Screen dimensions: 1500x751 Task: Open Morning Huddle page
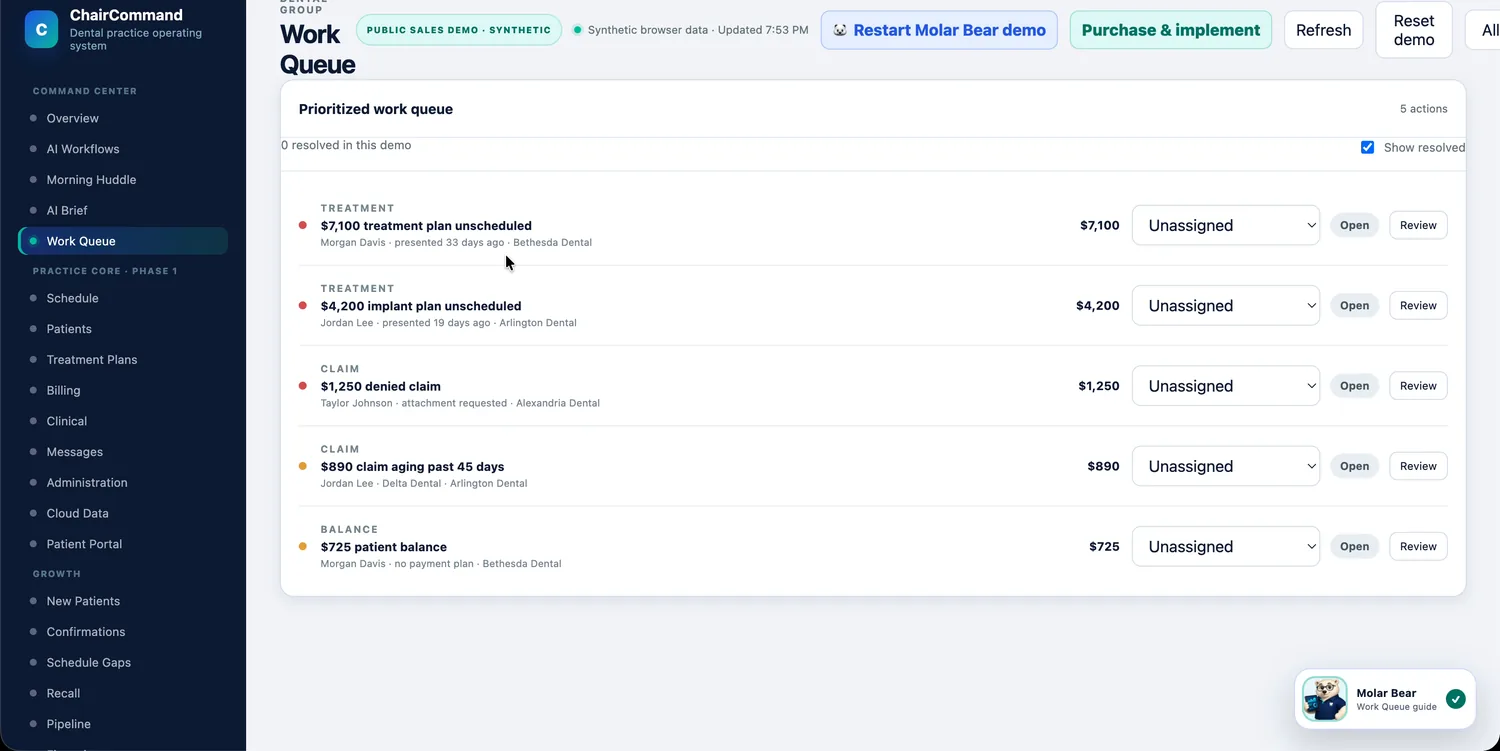click(123, 180)
